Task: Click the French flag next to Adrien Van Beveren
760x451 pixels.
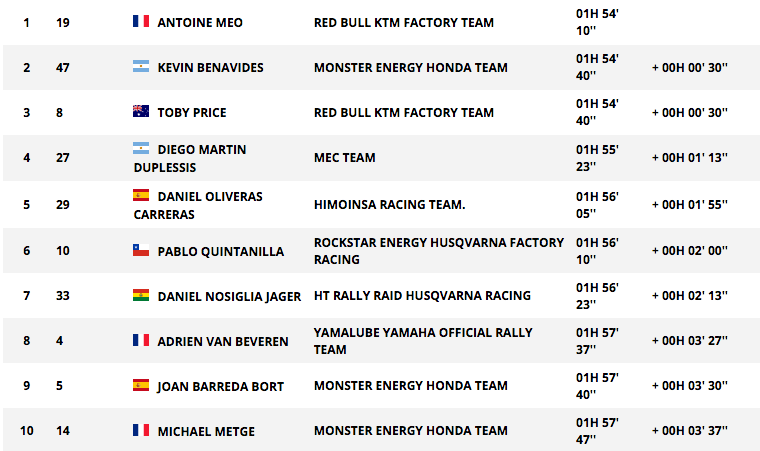Action: (141, 340)
